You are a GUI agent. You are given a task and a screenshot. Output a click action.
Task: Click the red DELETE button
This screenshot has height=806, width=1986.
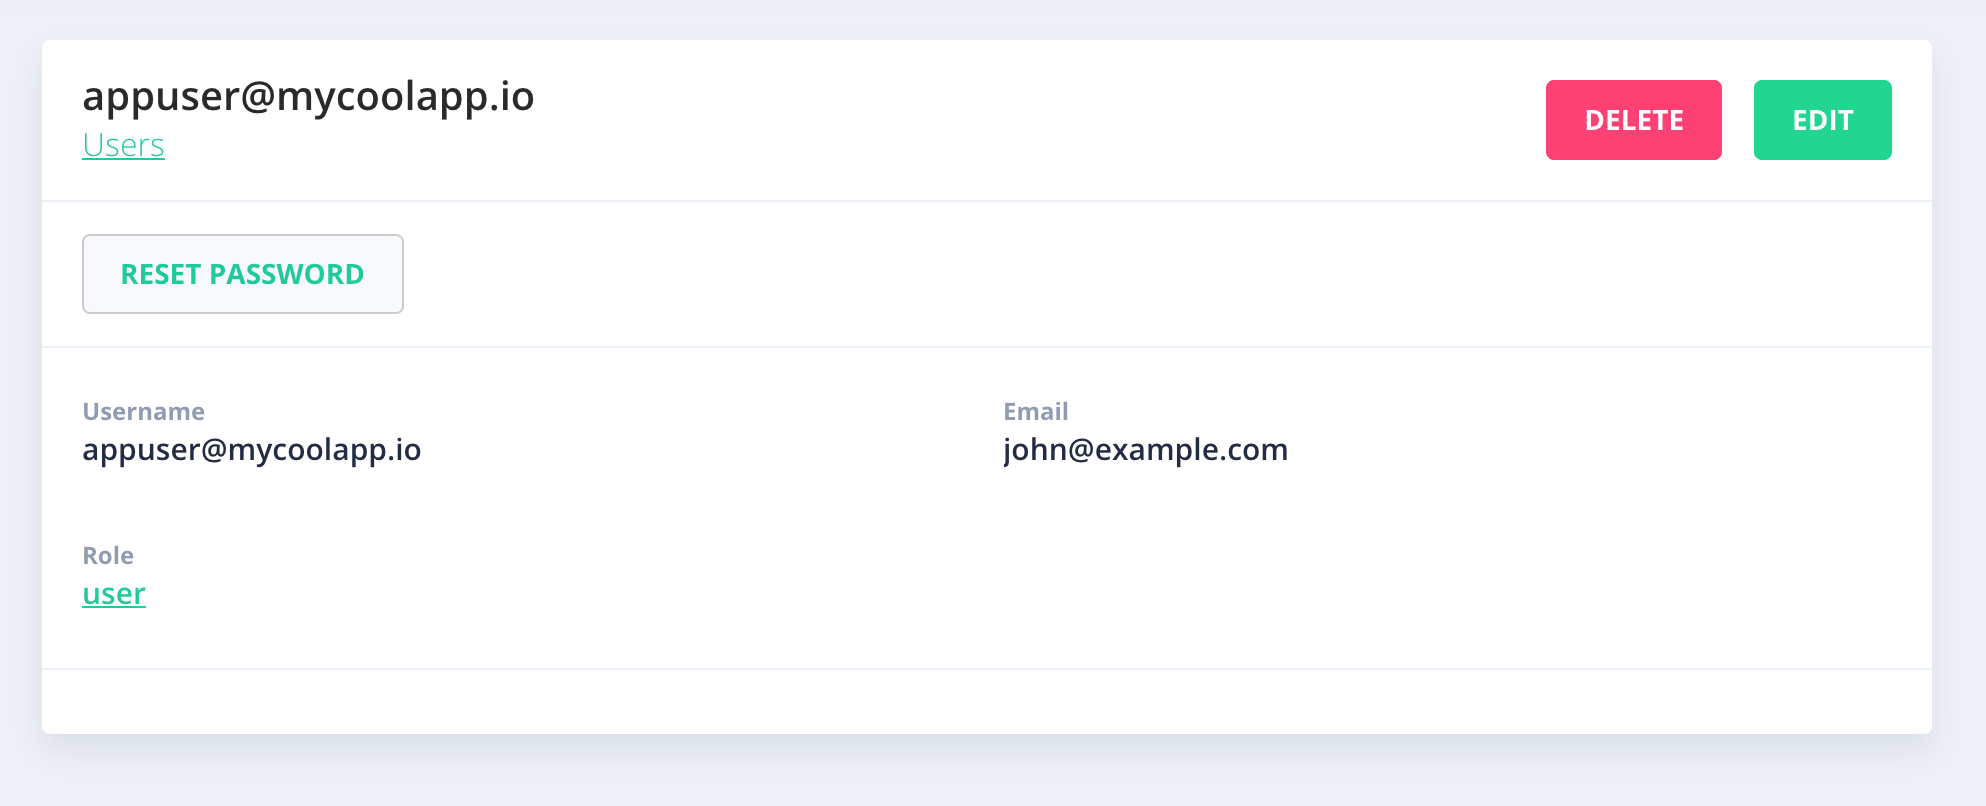point(1633,120)
